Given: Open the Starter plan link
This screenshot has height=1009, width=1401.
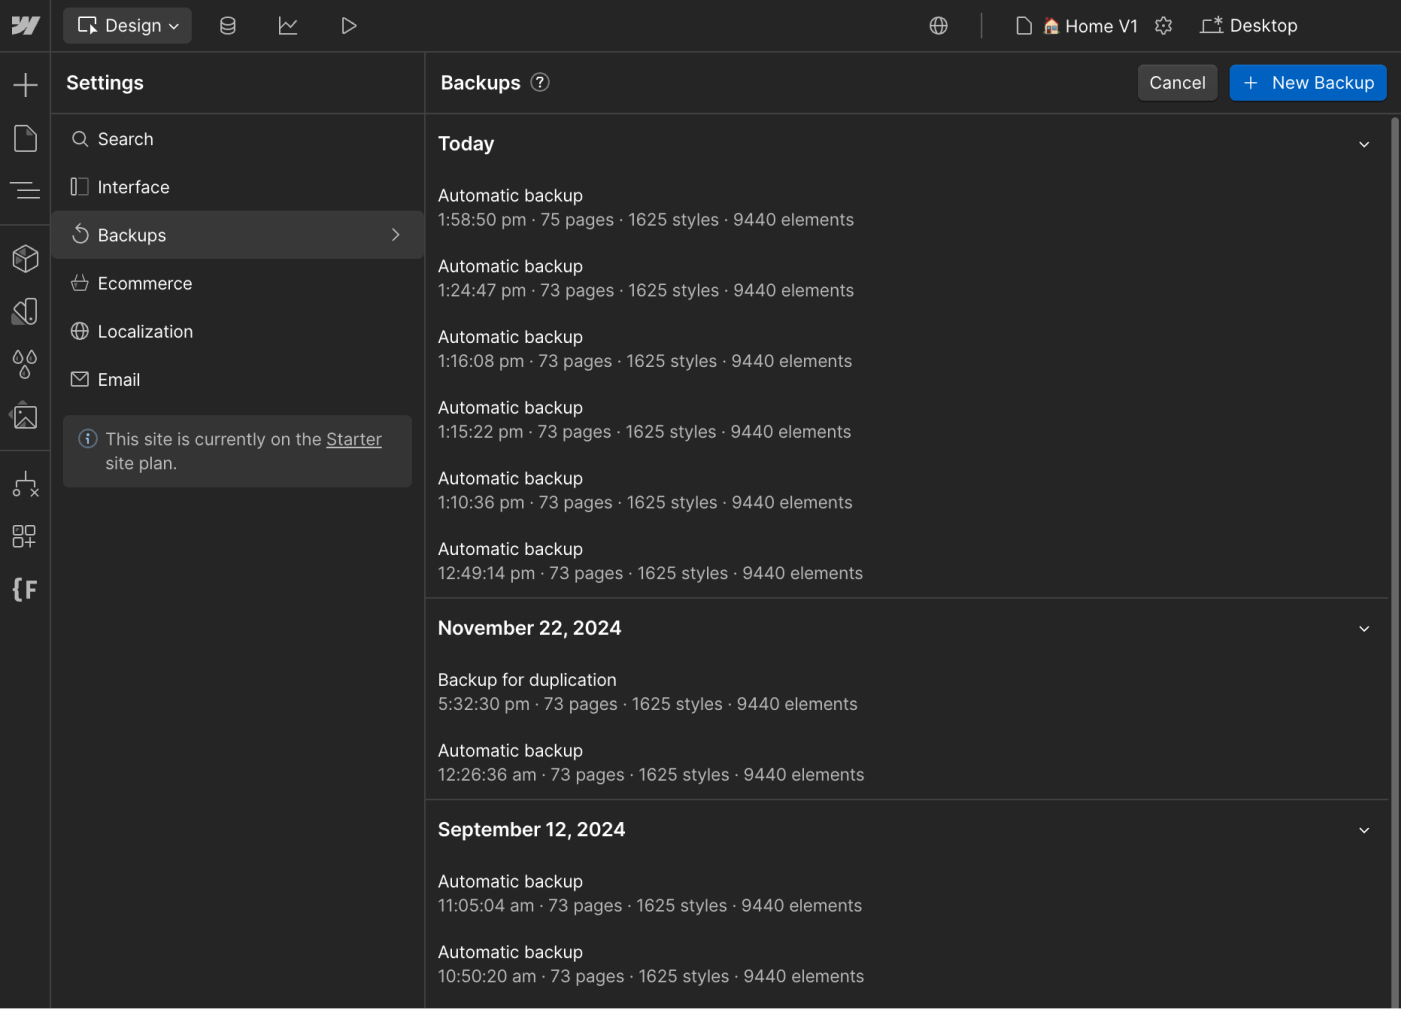Looking at the screenshot, I should 354,439.
